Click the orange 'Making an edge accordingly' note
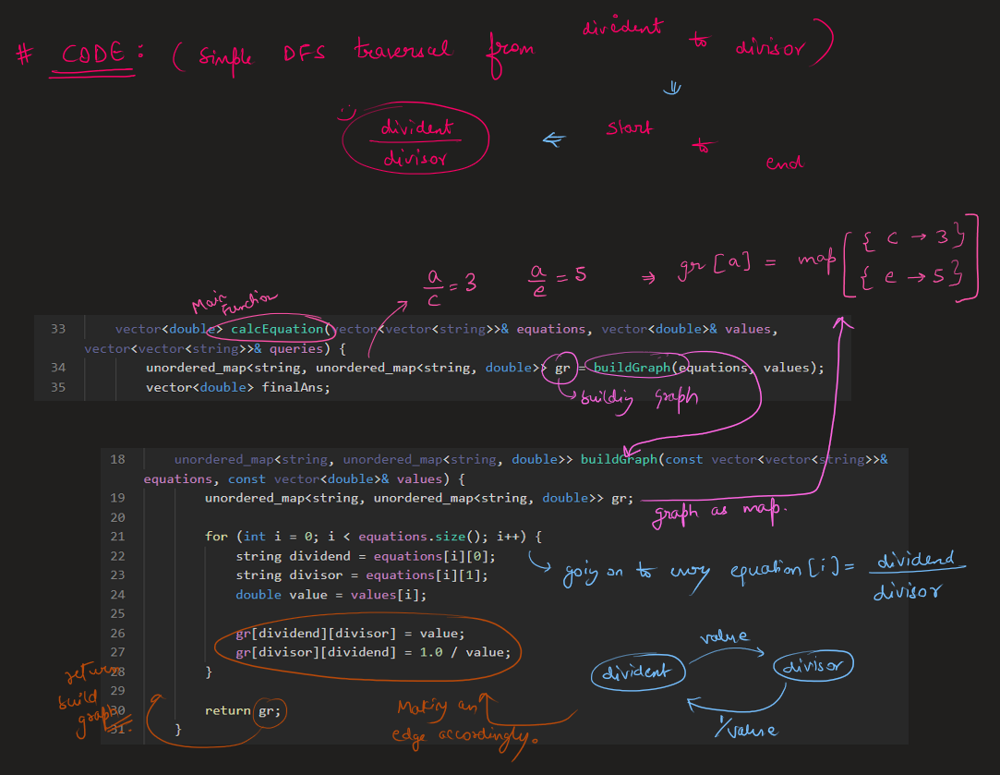1000x775 pixels. pyautogui.click(x=465, y=723)
